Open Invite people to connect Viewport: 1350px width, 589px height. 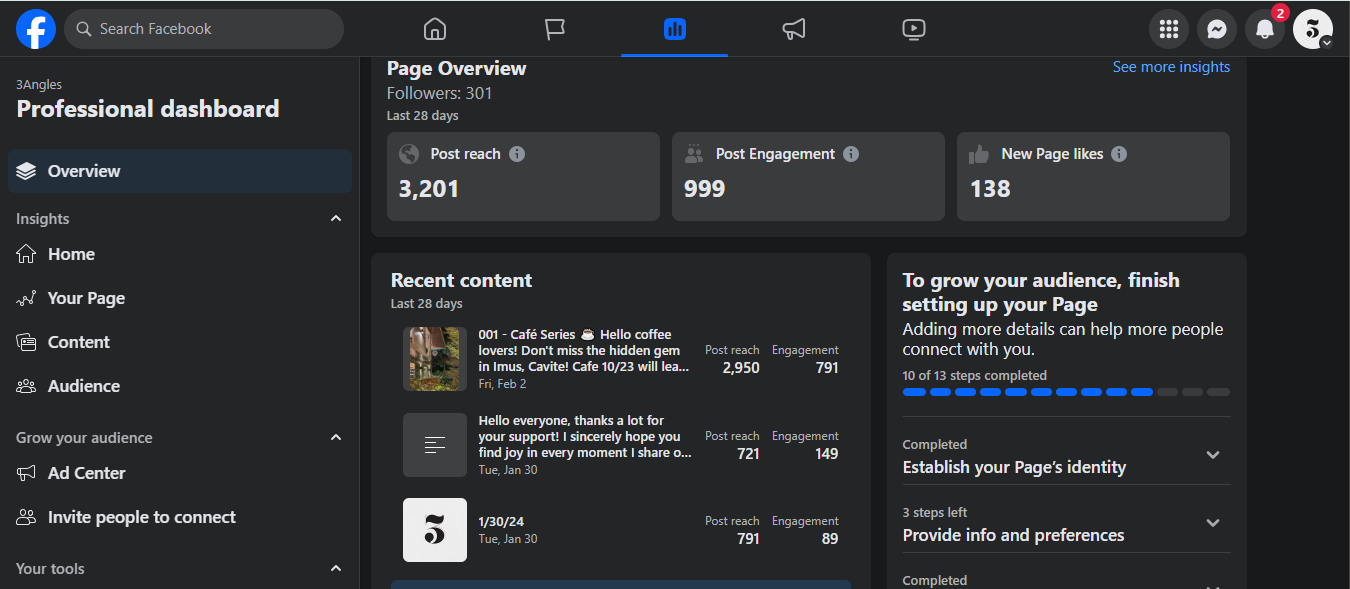[x=141, y=517]
